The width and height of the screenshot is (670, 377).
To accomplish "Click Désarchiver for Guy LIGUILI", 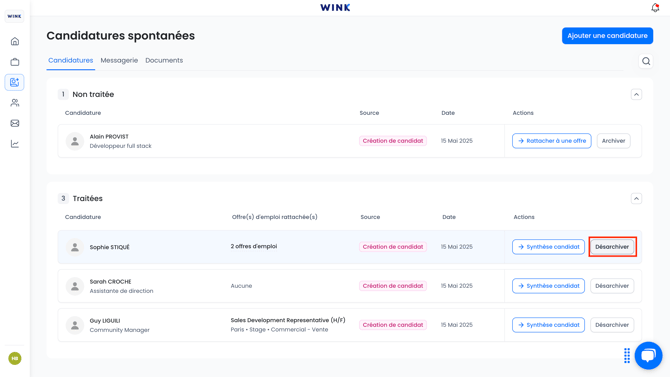I will [x=612, y=325].
